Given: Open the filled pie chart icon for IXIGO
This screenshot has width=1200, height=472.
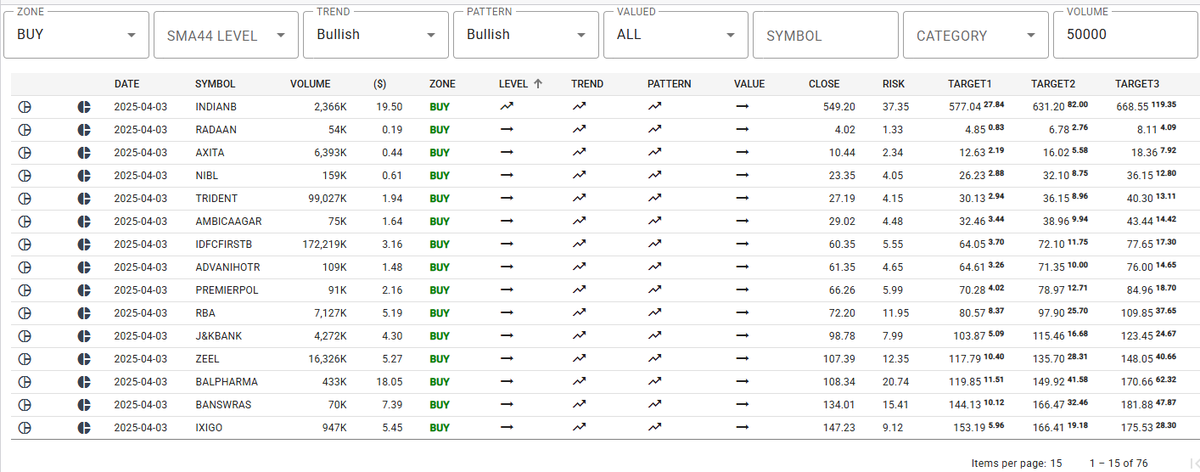Looking at the screenshot, I should click(x=84, y=427).
